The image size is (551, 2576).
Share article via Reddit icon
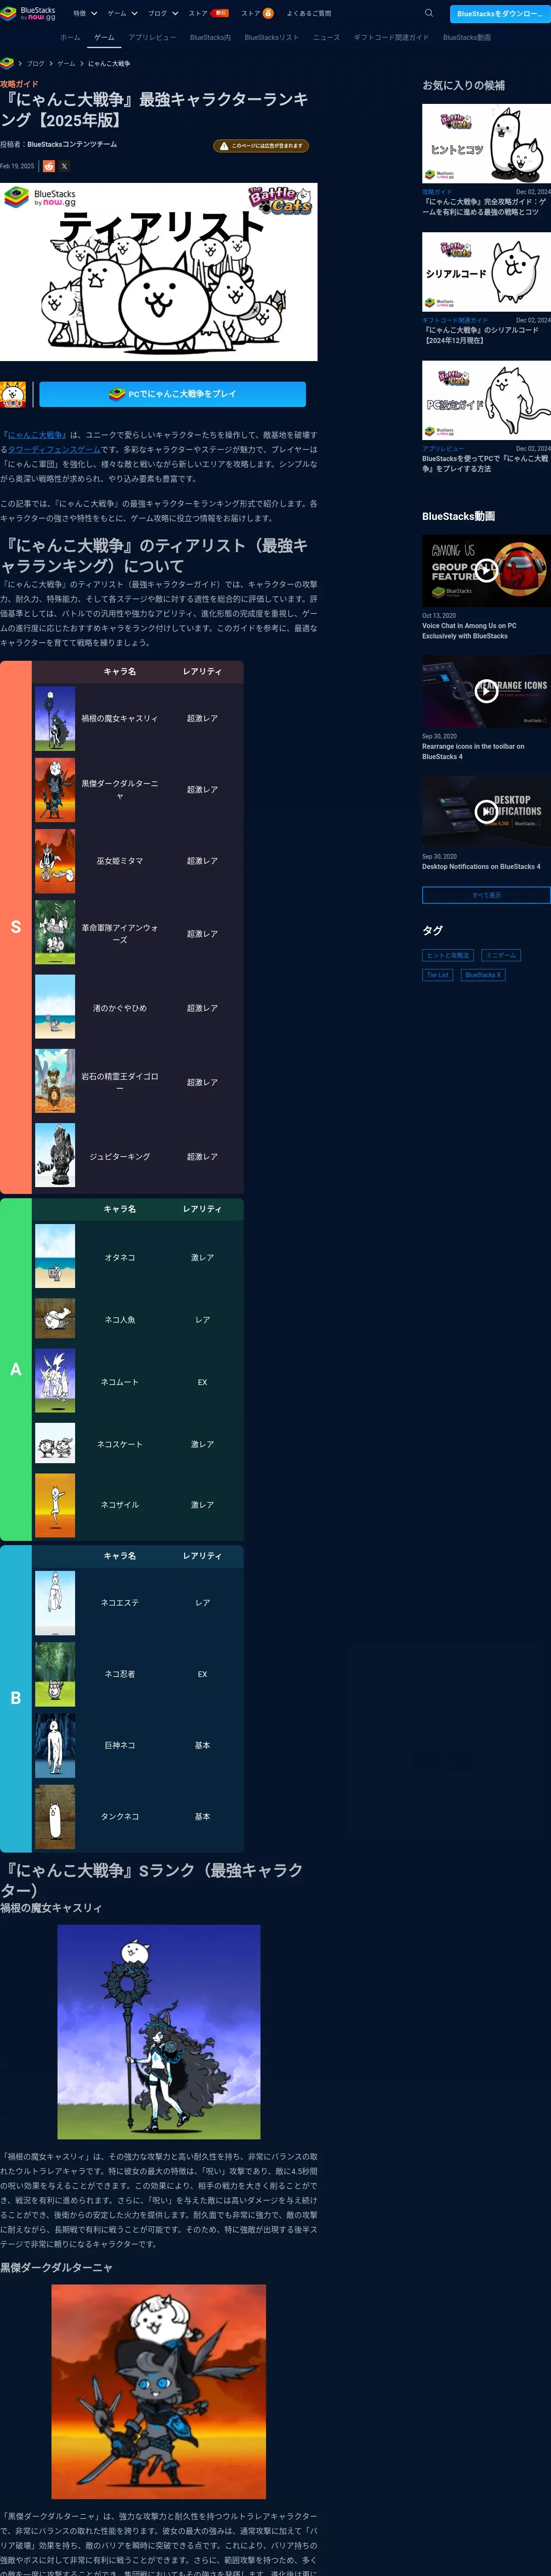coord(48,166)
